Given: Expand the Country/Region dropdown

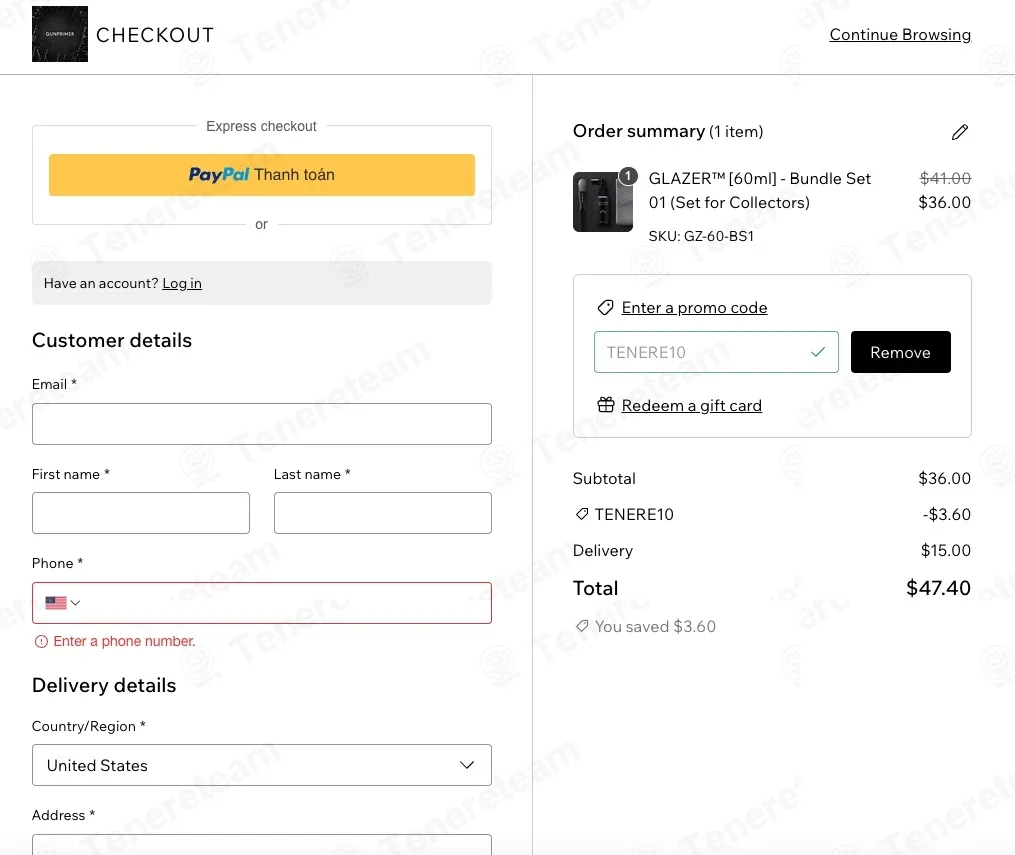Looking at the screenshot, I should (x=262, y=765).
